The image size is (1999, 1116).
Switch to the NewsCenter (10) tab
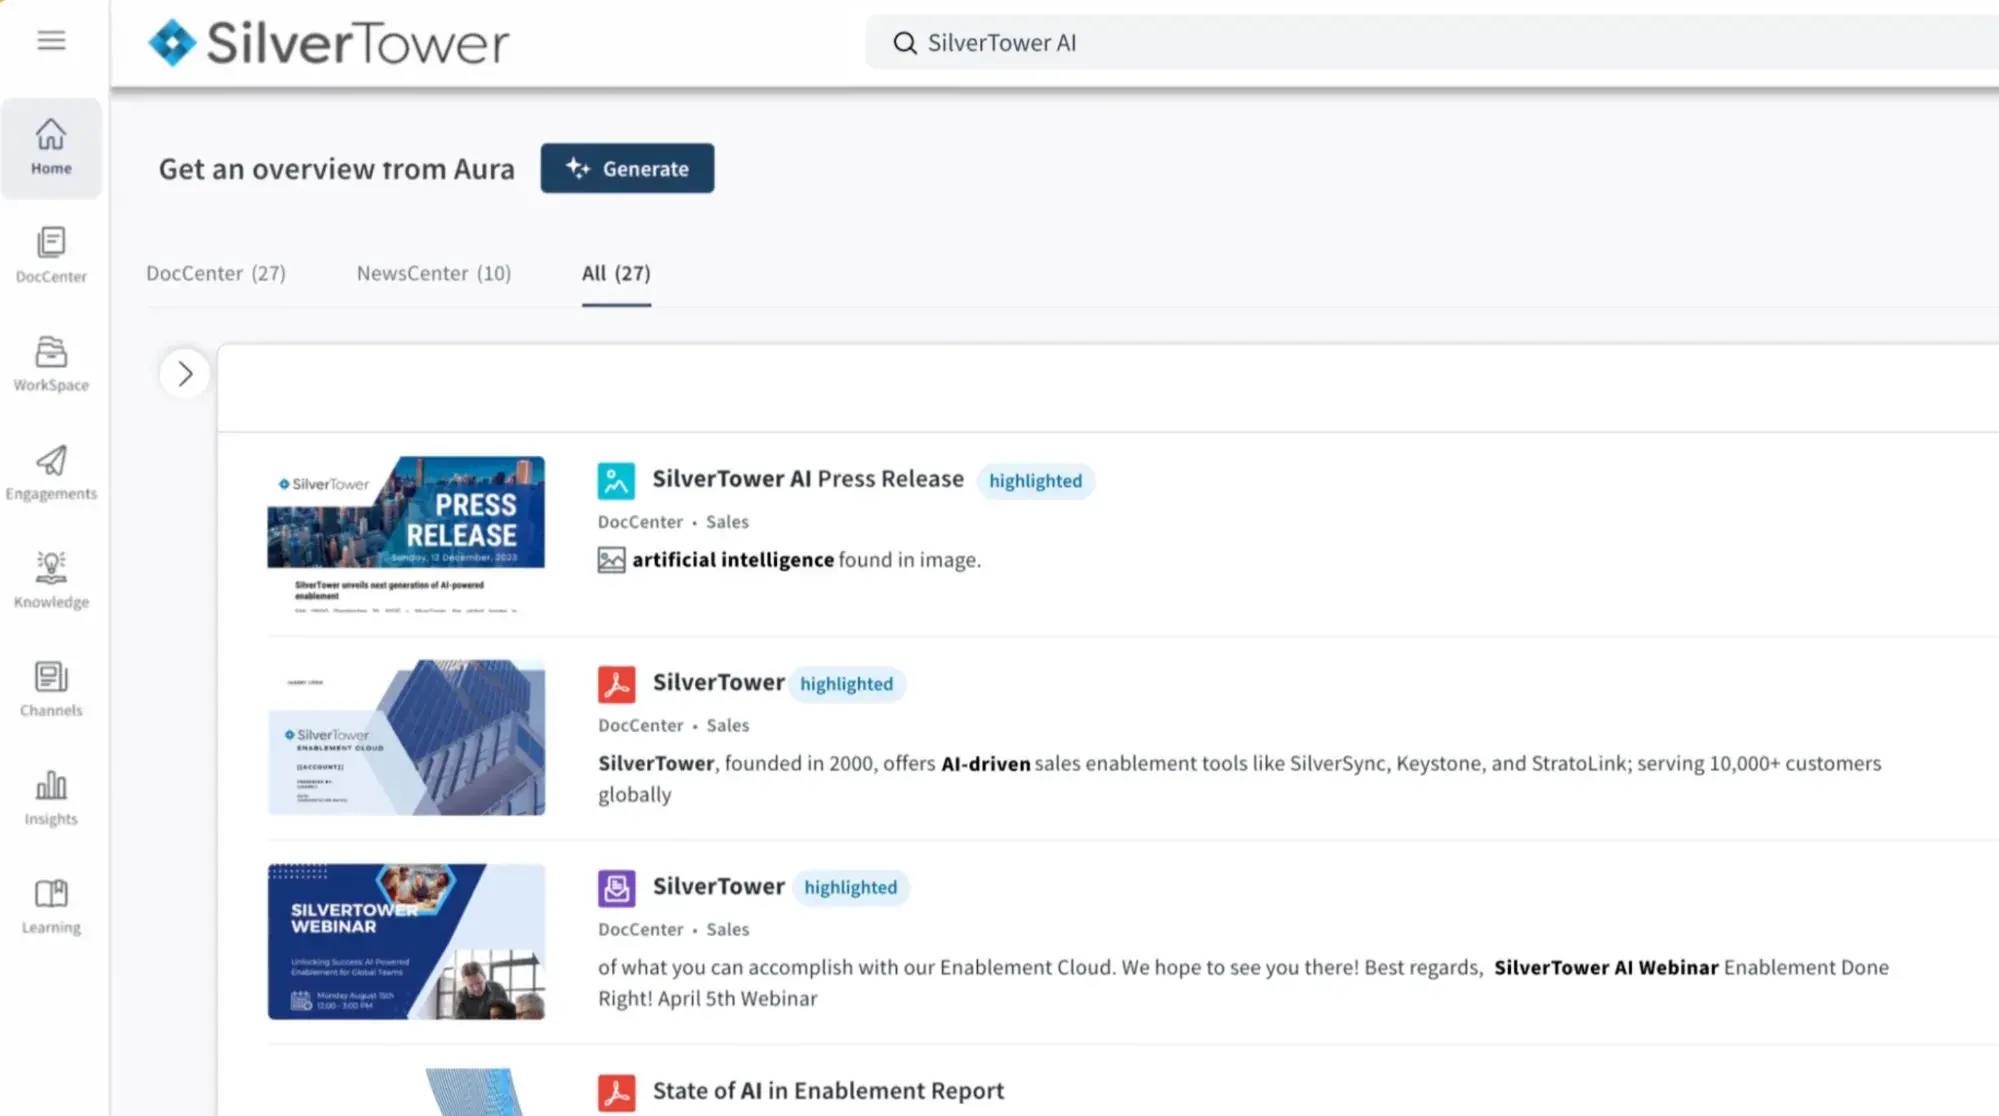pos(434,273)
